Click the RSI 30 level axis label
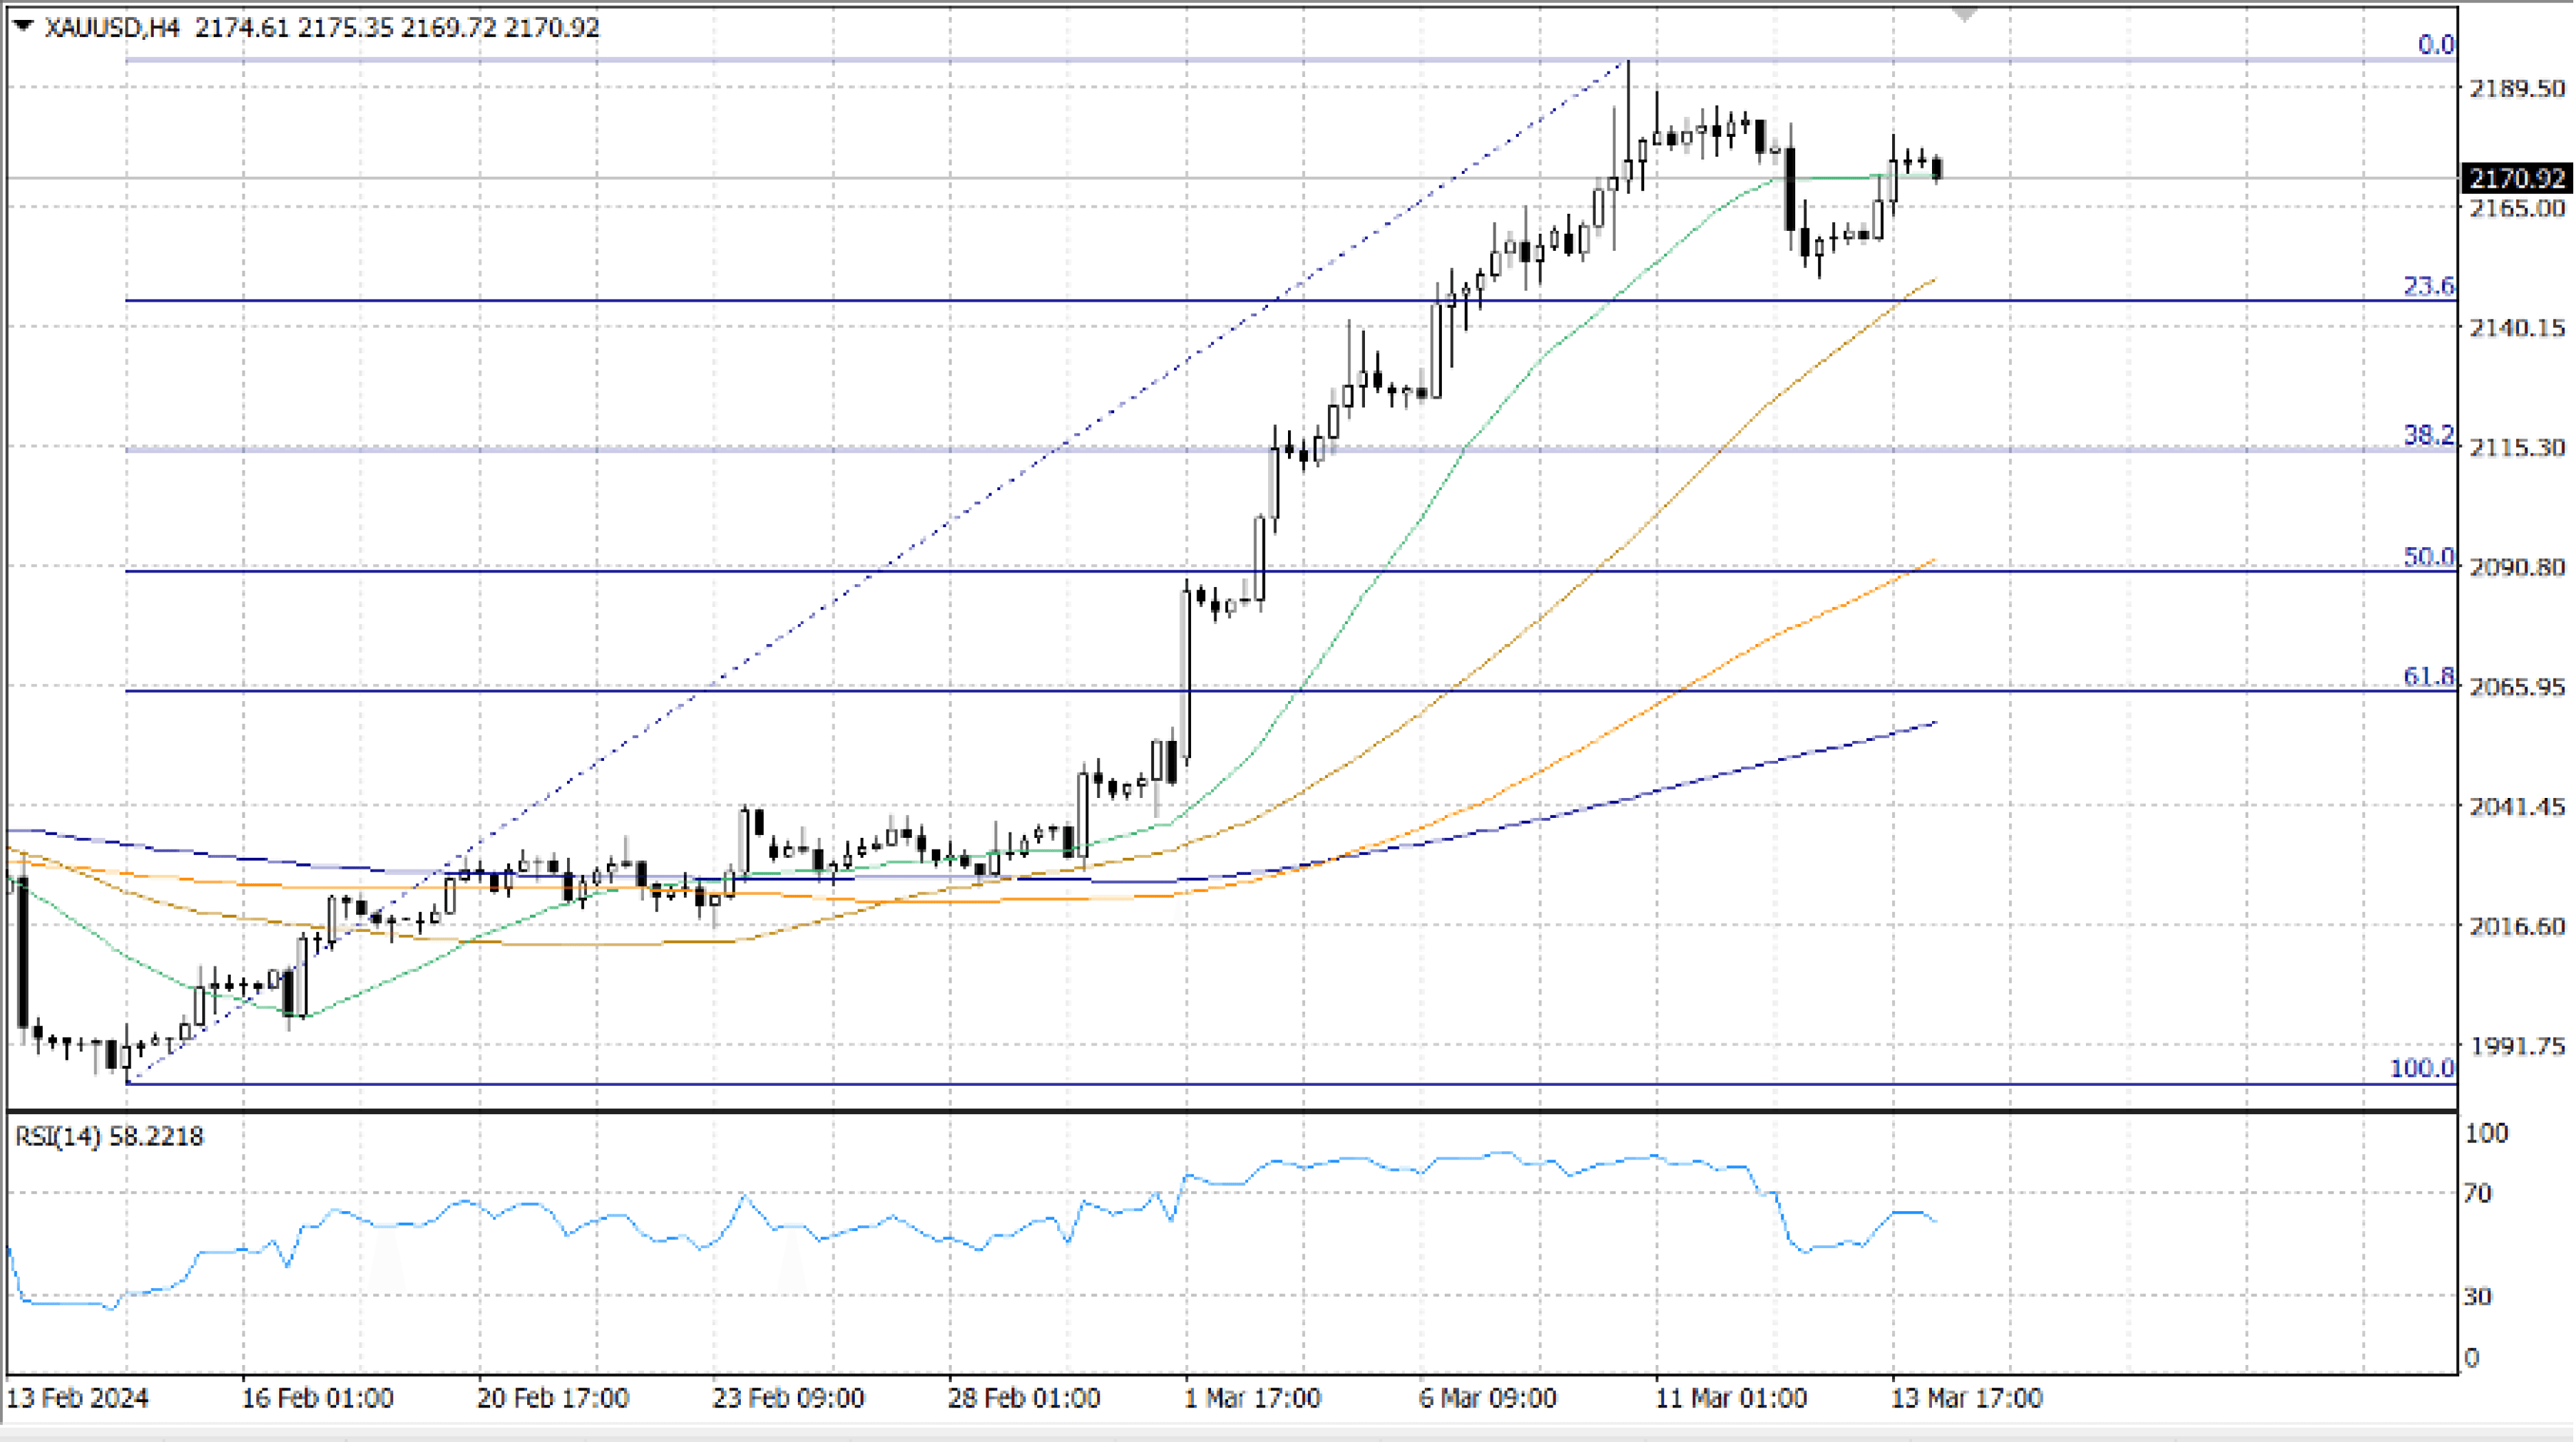Viewport: 2576px width, 1442px height. pyautogui.click(x=2477, y=1296)
